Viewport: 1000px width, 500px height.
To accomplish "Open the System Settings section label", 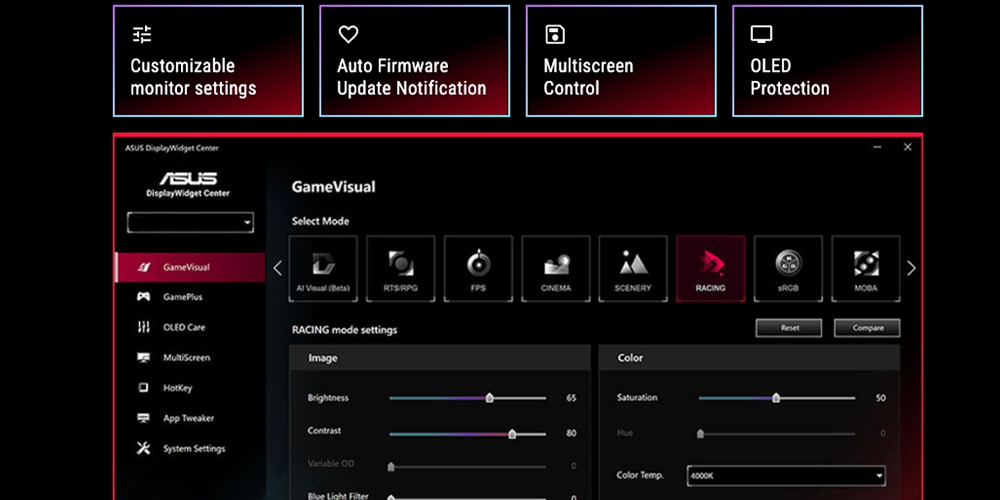I will point(194,448).
